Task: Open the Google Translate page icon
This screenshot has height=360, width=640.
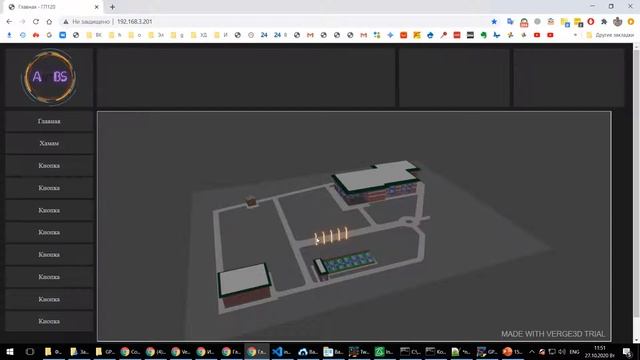Action: tap(510, 22)
